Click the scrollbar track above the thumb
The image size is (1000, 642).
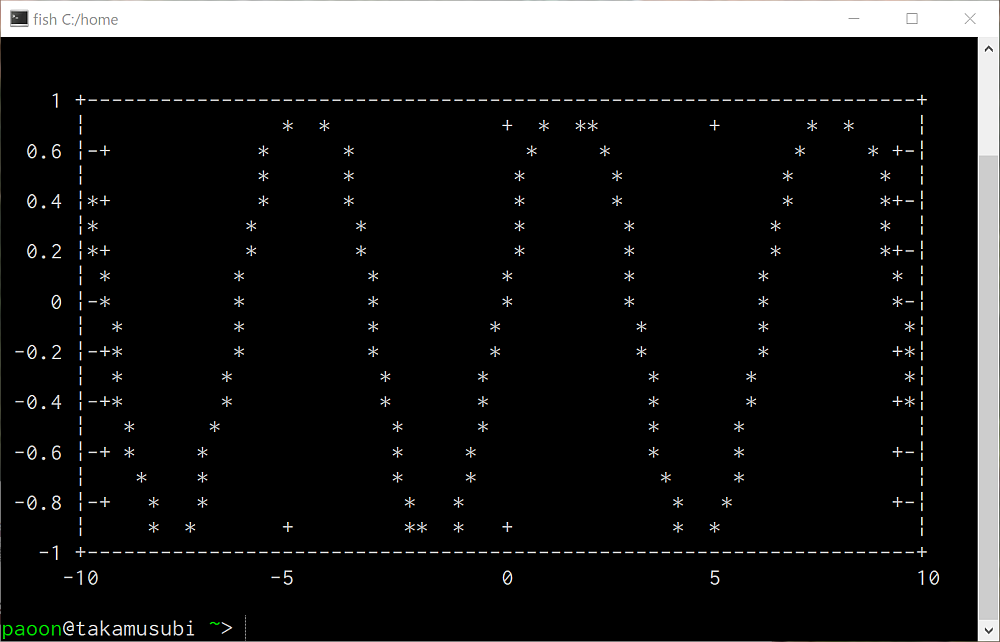point(988,100)
